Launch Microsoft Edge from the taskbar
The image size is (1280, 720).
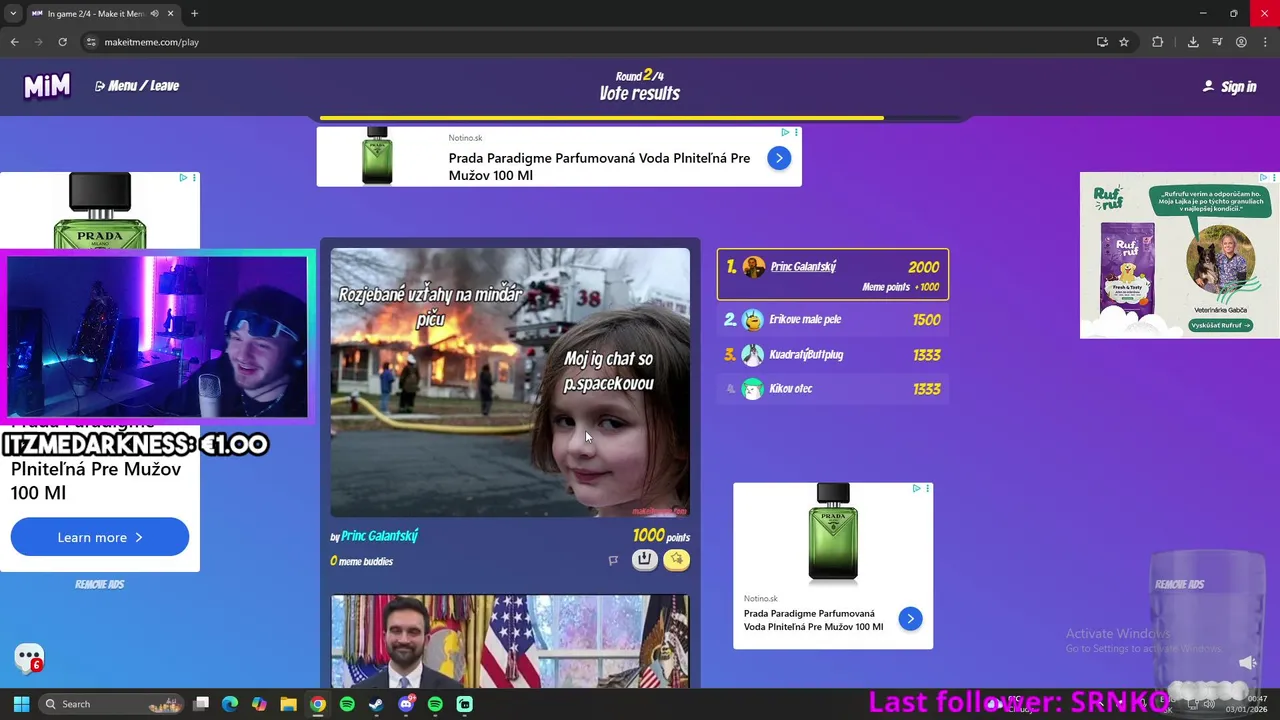230,704
